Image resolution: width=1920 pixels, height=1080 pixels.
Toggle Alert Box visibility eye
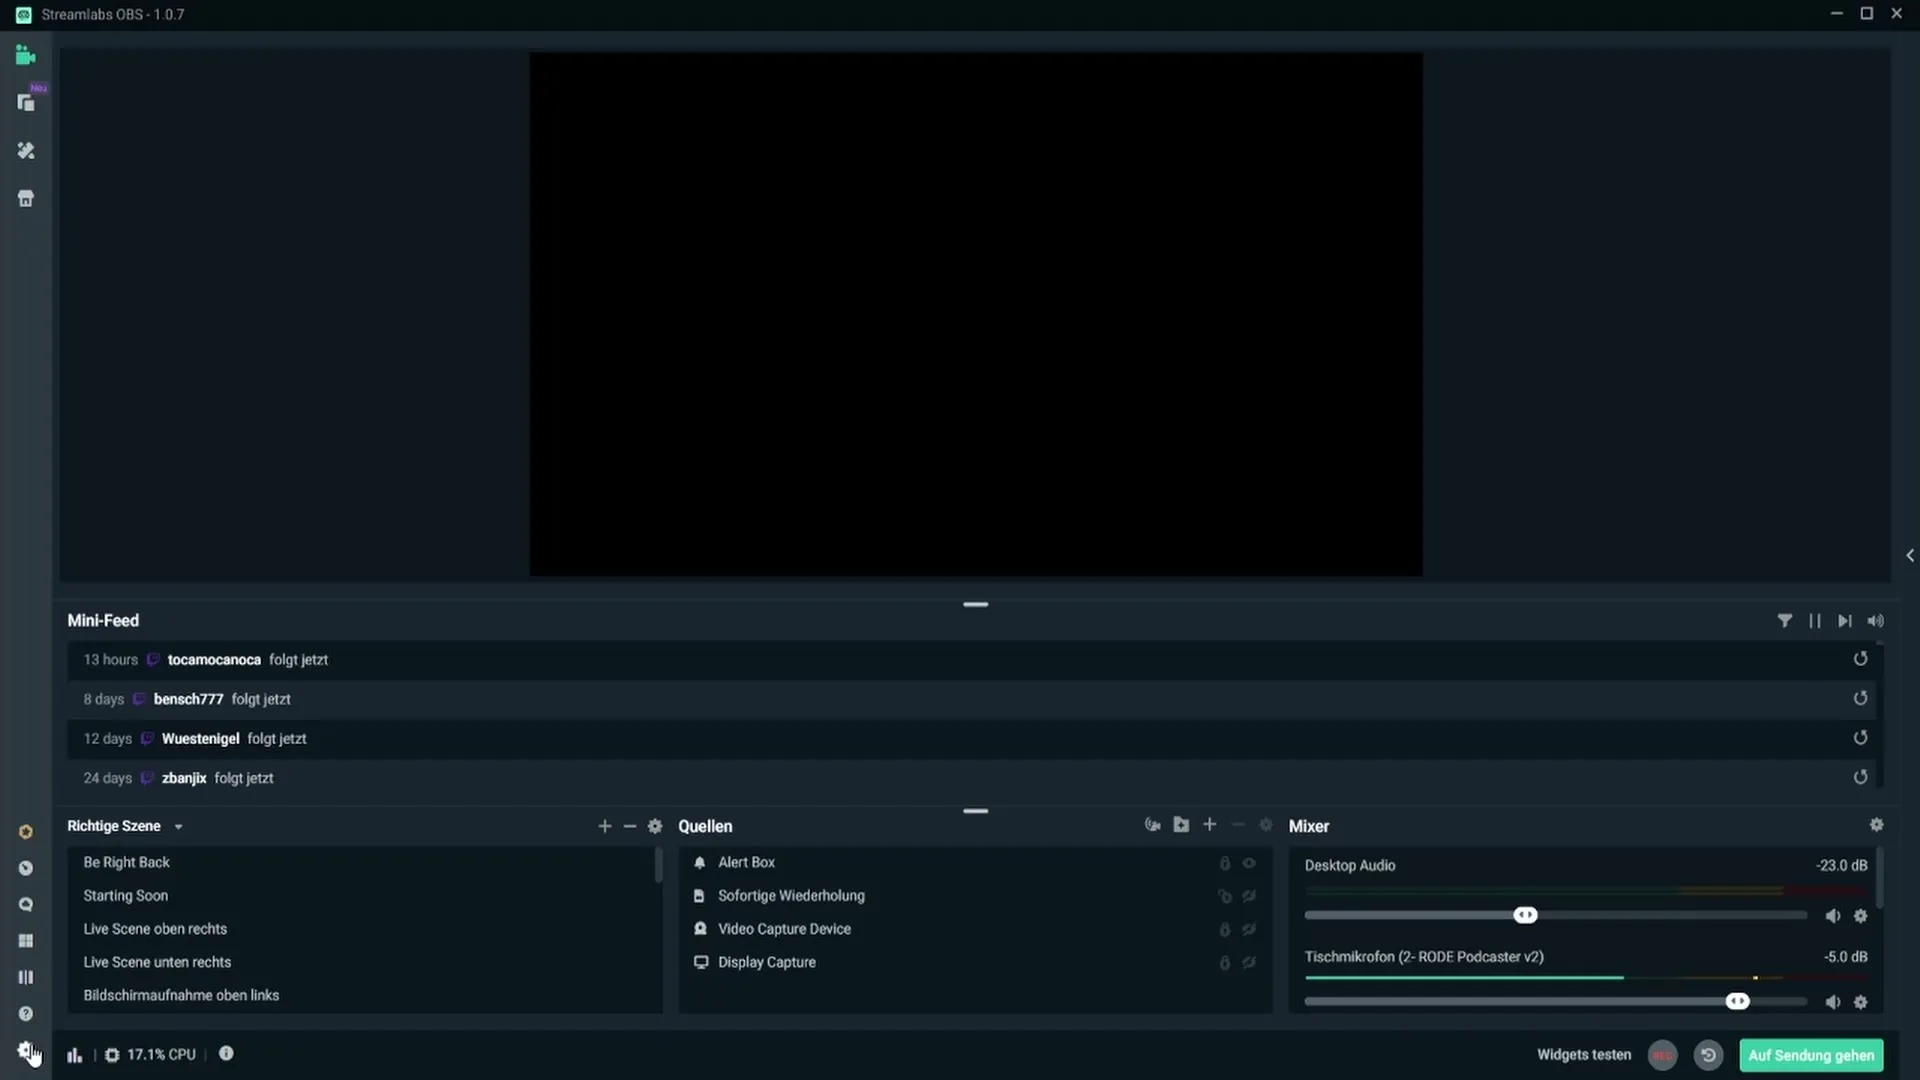click(1249, 863)
